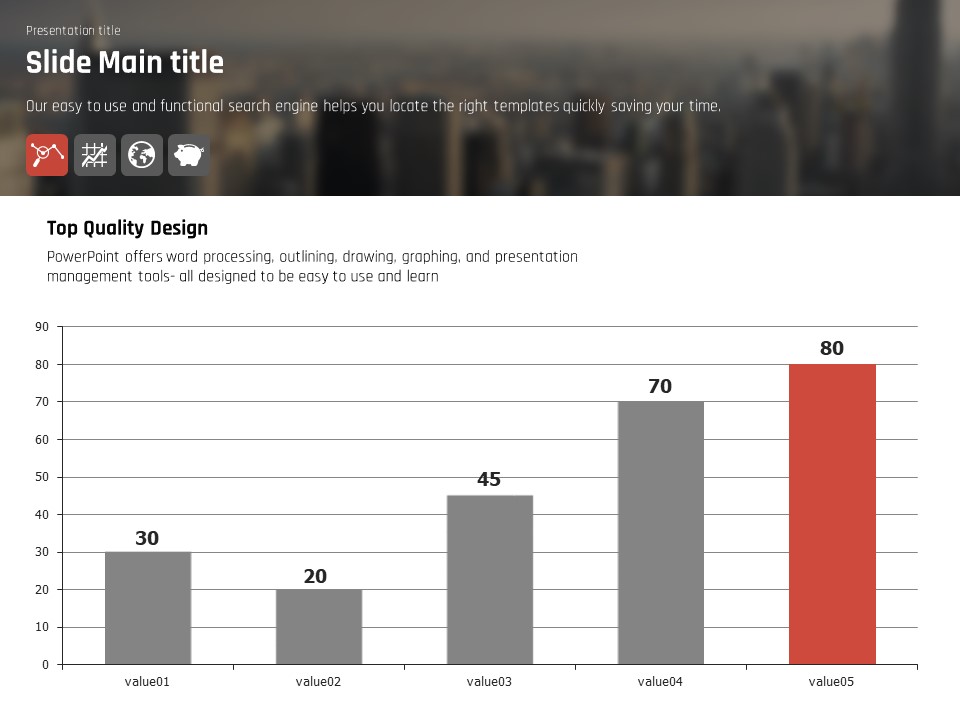The width and height of the screenshot is (960, 720).
Task: Click the search engine subtitle text
Action: click(373, 106)
